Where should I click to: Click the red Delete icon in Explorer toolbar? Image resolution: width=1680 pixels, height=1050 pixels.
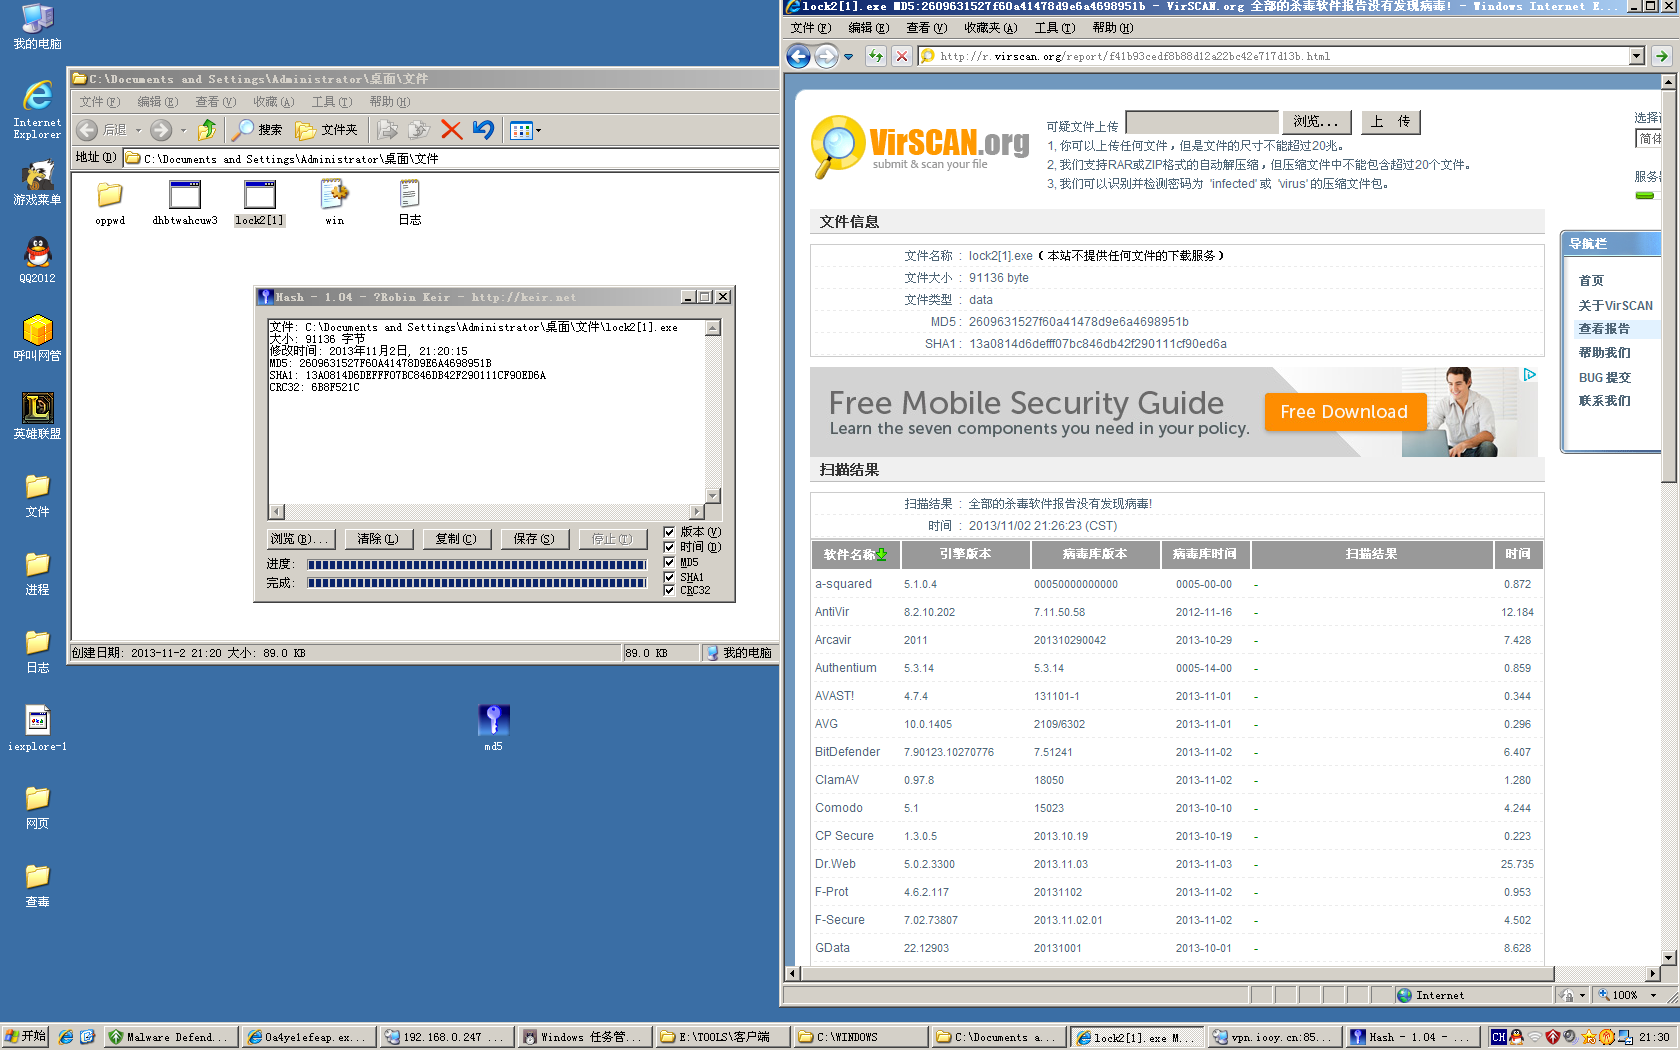451,130
